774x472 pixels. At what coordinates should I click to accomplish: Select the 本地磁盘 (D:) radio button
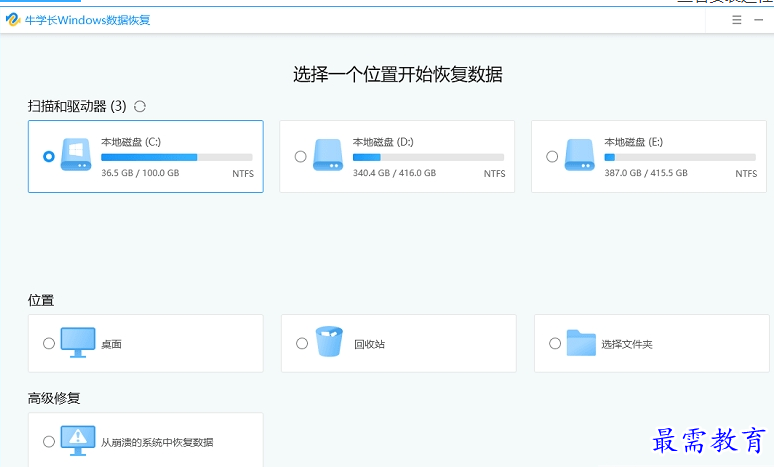pos(300,157)
